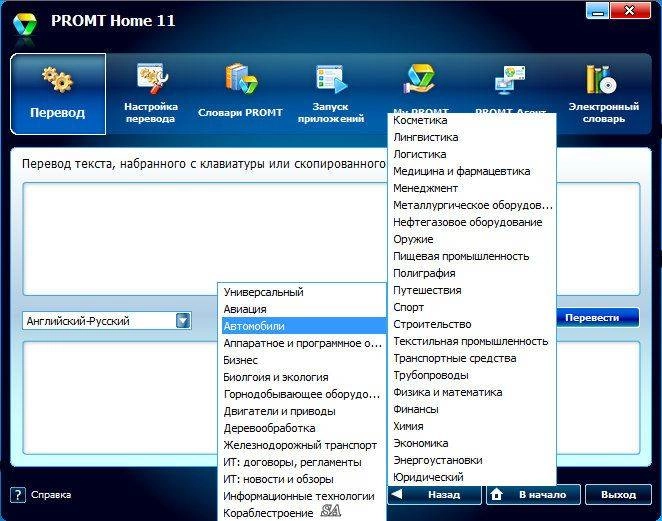Select Строительство topic
Image resolution: width=662 pixels, height=521 pixels.
[472, 324]
